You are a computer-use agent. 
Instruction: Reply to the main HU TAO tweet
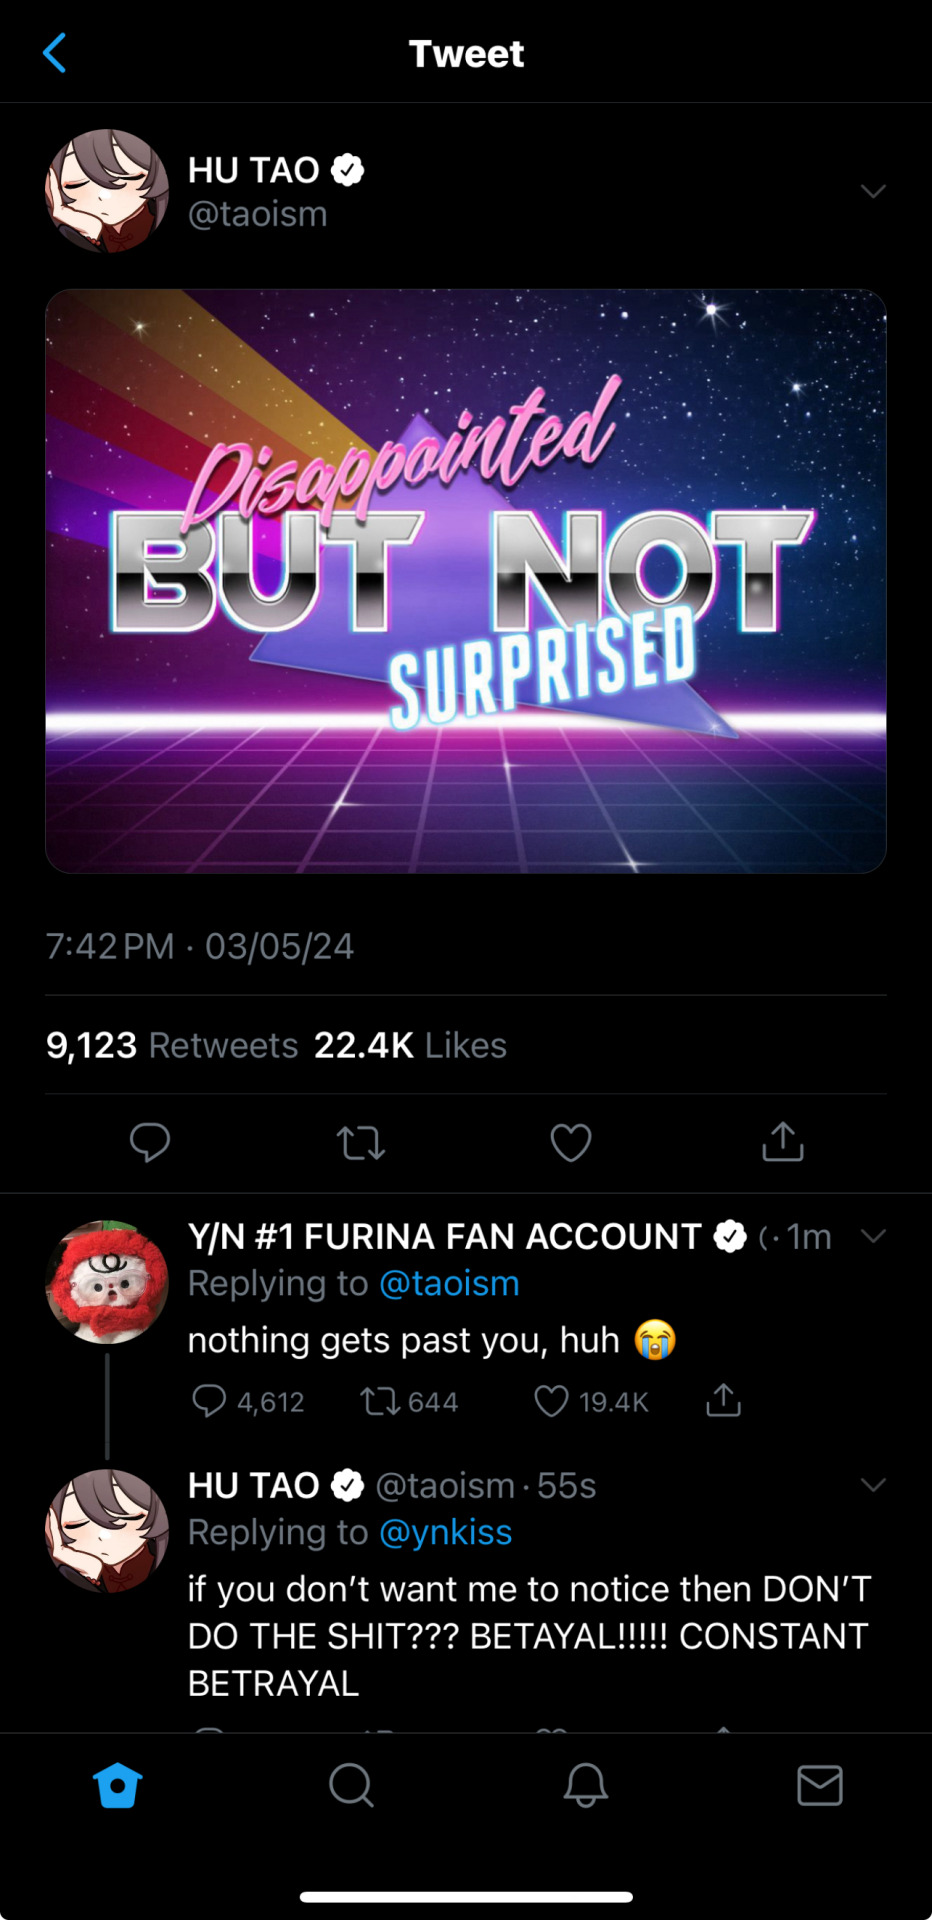pyautogui.click(x=150, y=1142)
